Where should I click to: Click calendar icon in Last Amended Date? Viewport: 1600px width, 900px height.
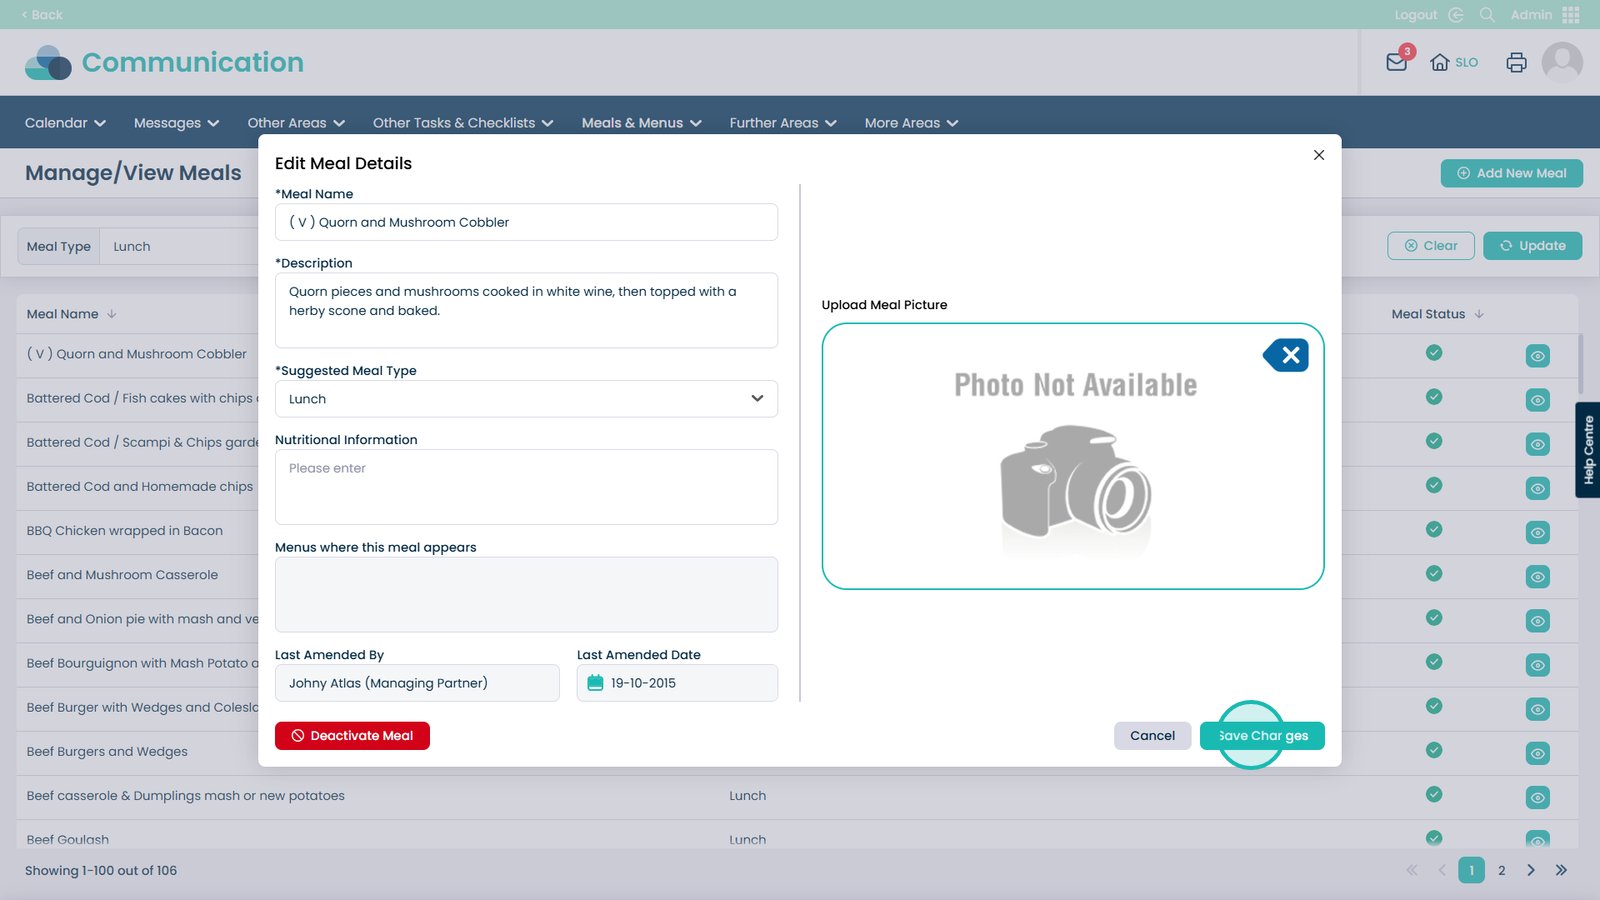pos(596,683)
